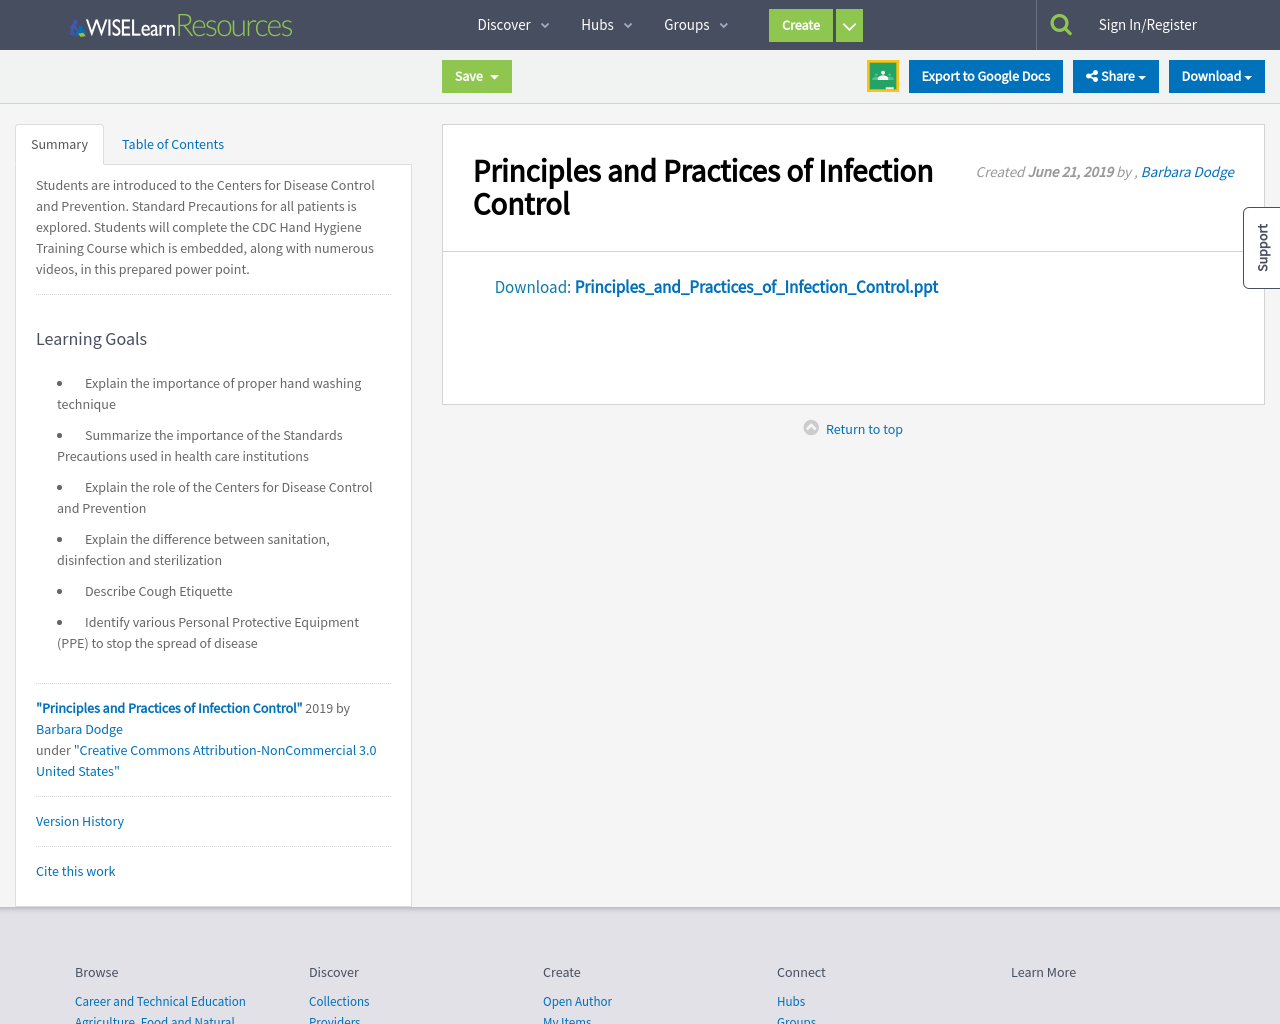Click the Return to top arrow icon
Viewport: 1280px width, 1024px height.
click(x=811, y=426)
